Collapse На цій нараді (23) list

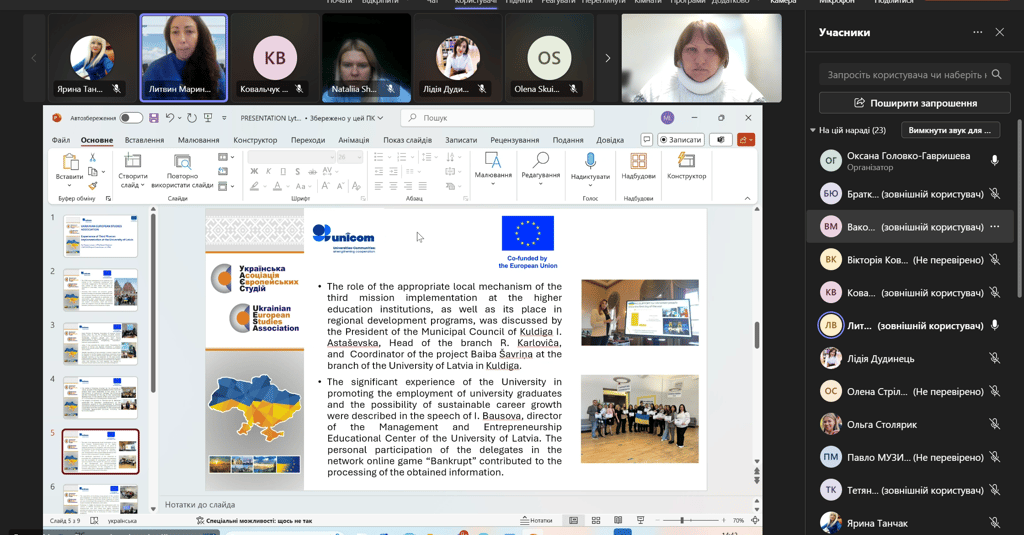(x=812, y=130)
